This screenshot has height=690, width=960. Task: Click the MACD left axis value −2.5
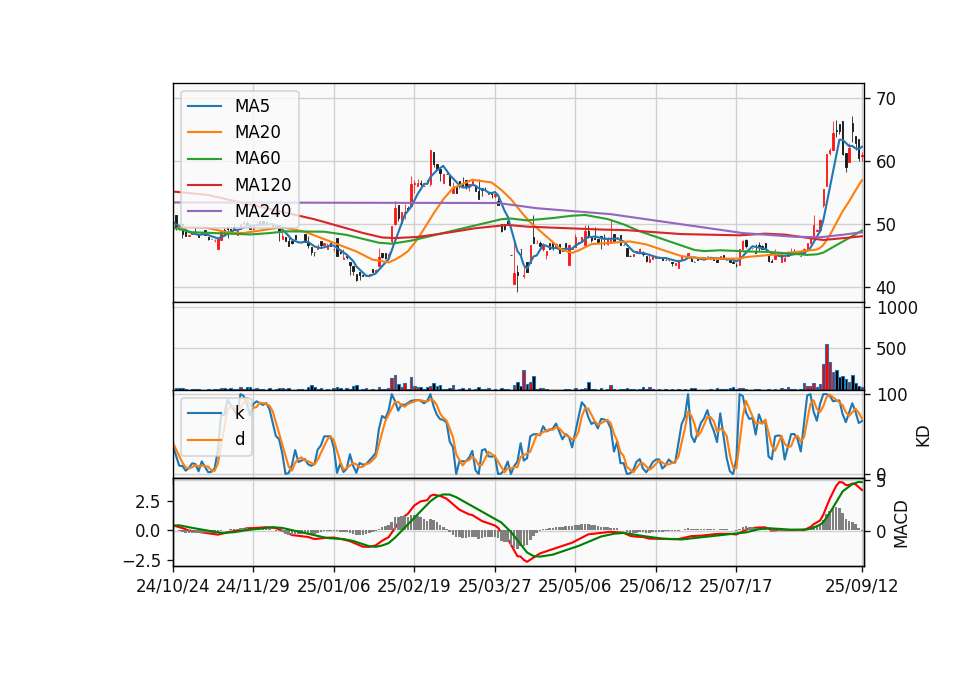141,561
